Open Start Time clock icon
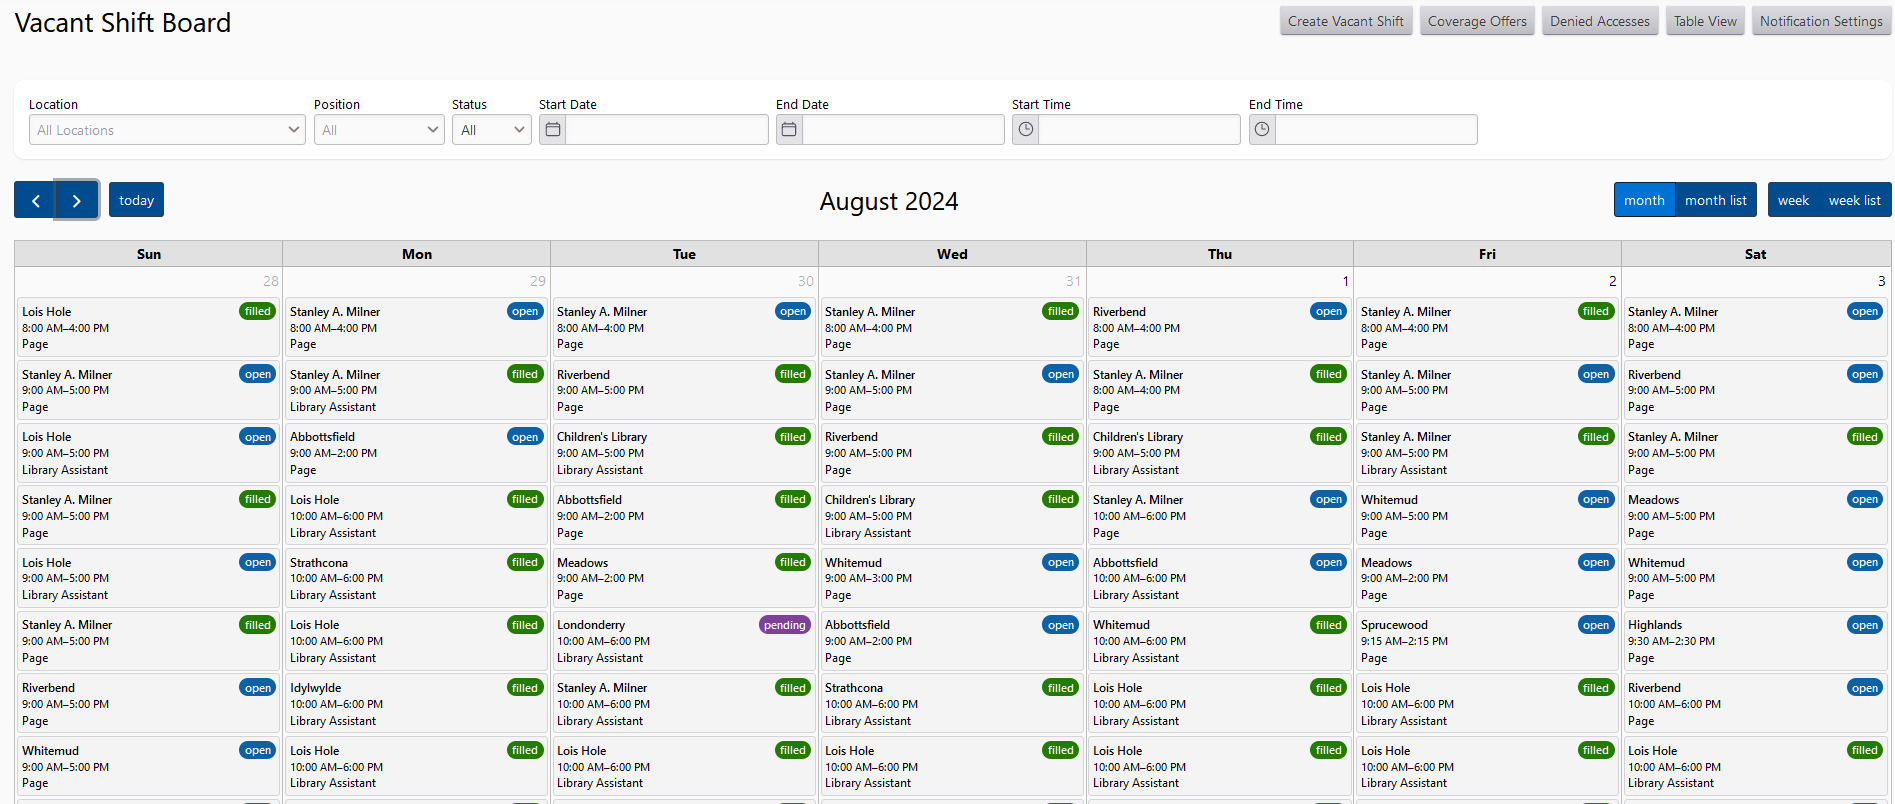Viewport: 1895px width, 804px height. click(x=1026, y=130)
